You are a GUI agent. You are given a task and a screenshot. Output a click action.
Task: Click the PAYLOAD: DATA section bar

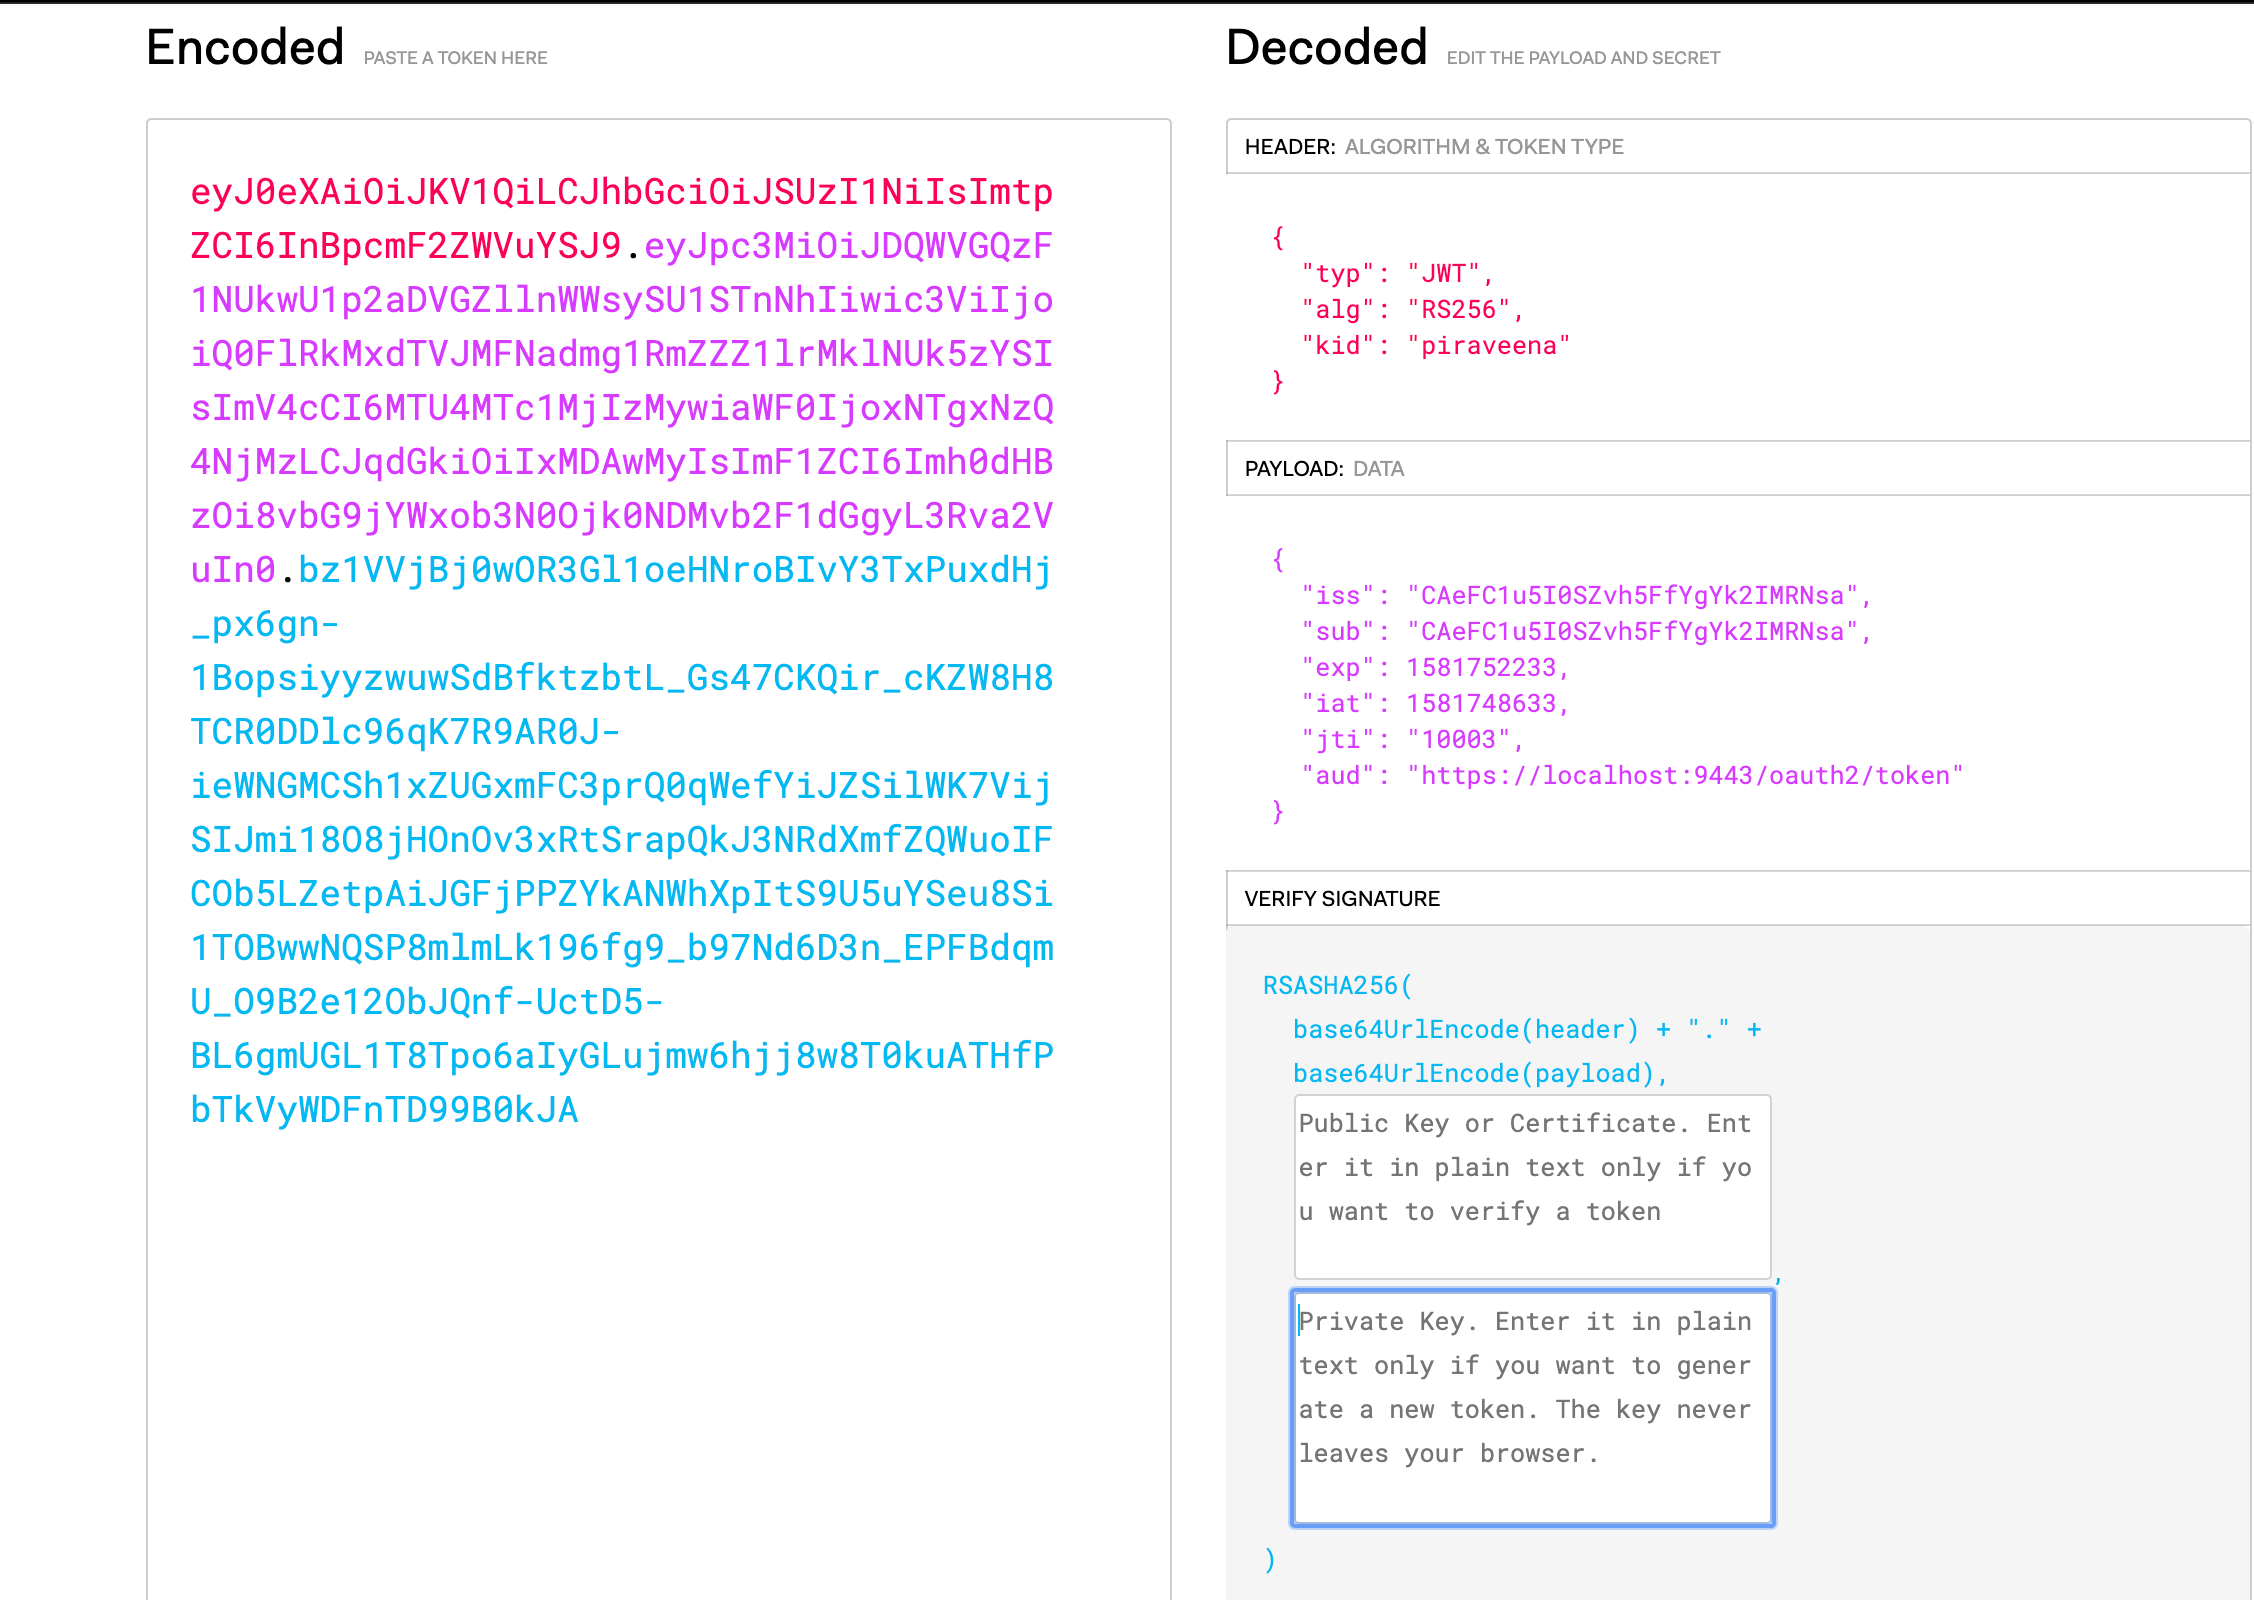pos(1738,469)
